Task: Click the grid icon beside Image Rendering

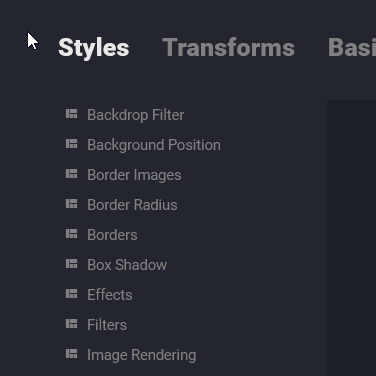Action: click(x=72, y=354)
